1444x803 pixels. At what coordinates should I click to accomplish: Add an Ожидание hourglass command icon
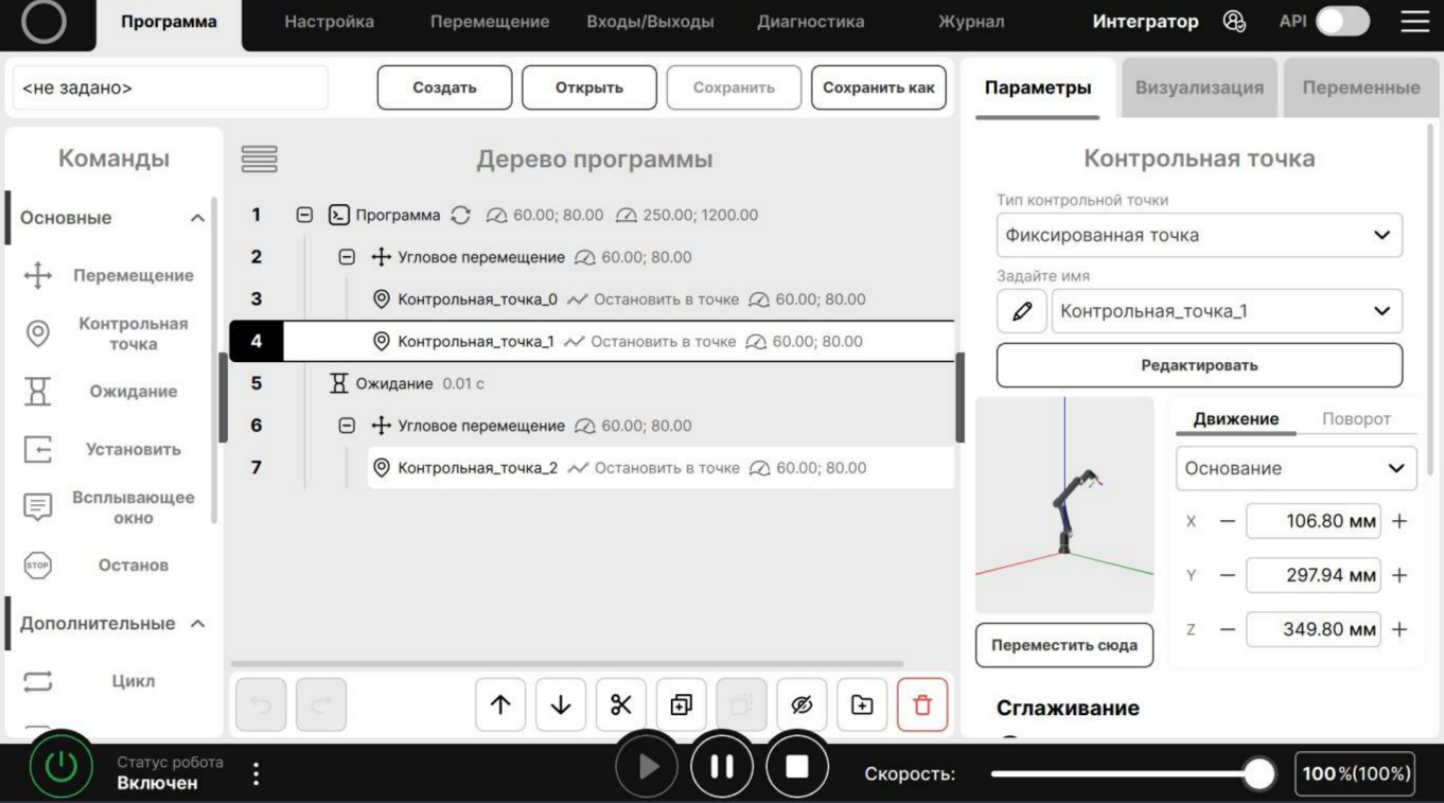click(x=37, y=392)
